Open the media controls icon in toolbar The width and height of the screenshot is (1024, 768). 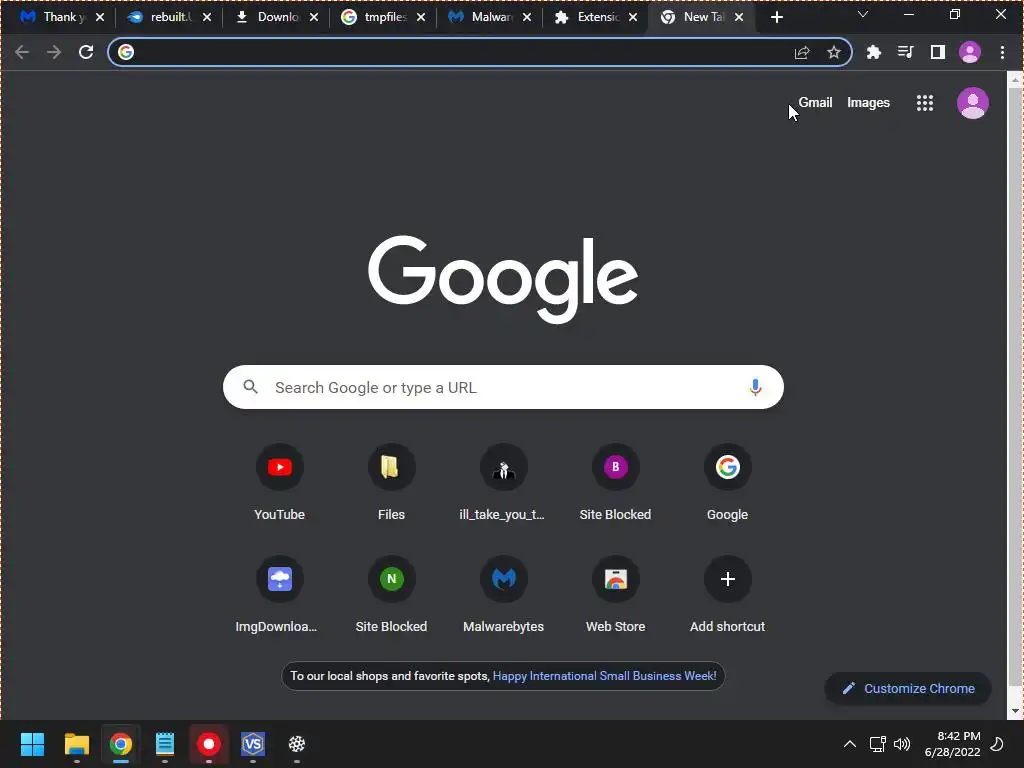[x=906, y=52]
